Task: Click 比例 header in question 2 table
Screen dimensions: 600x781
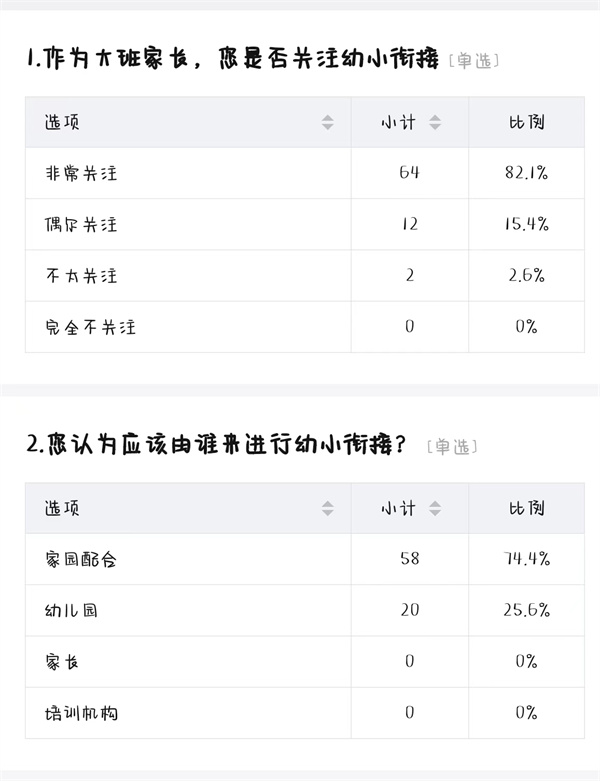Action: [526, 508]
